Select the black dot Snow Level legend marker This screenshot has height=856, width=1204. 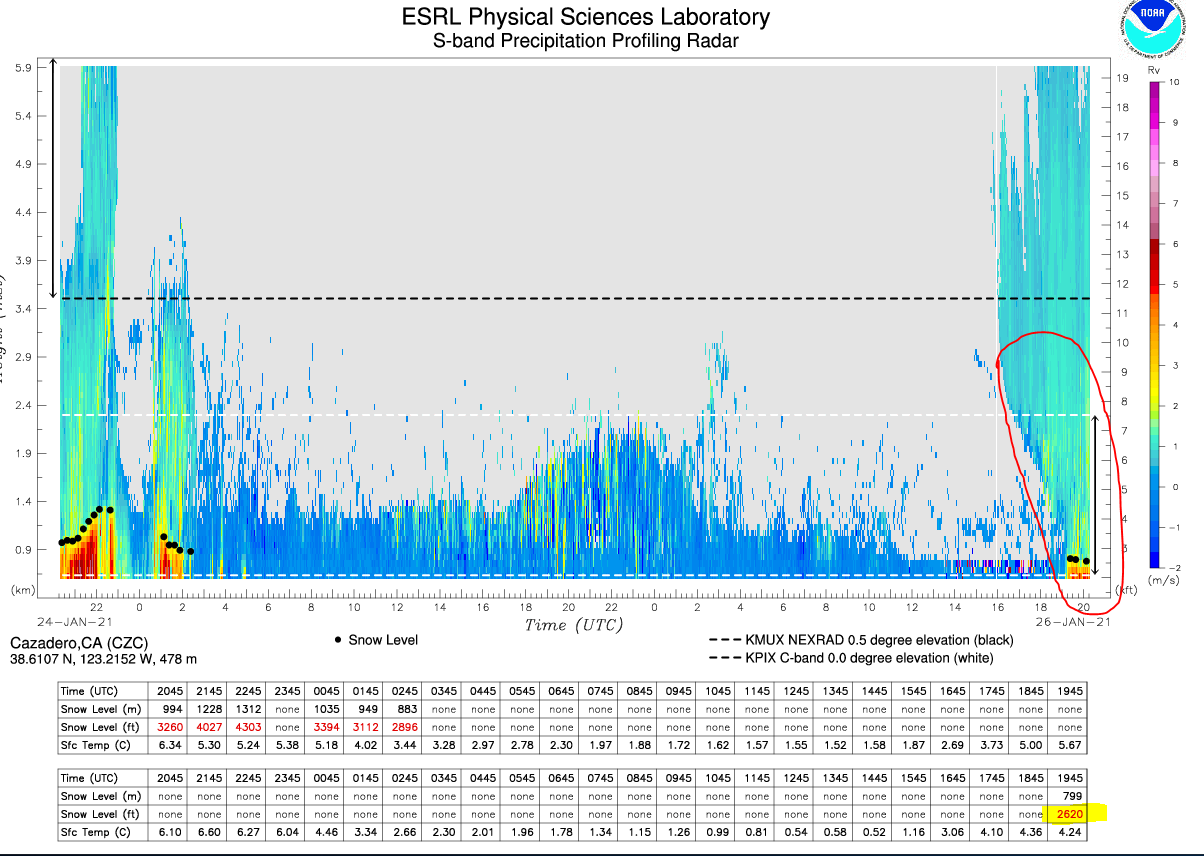[x=338, y=640]
